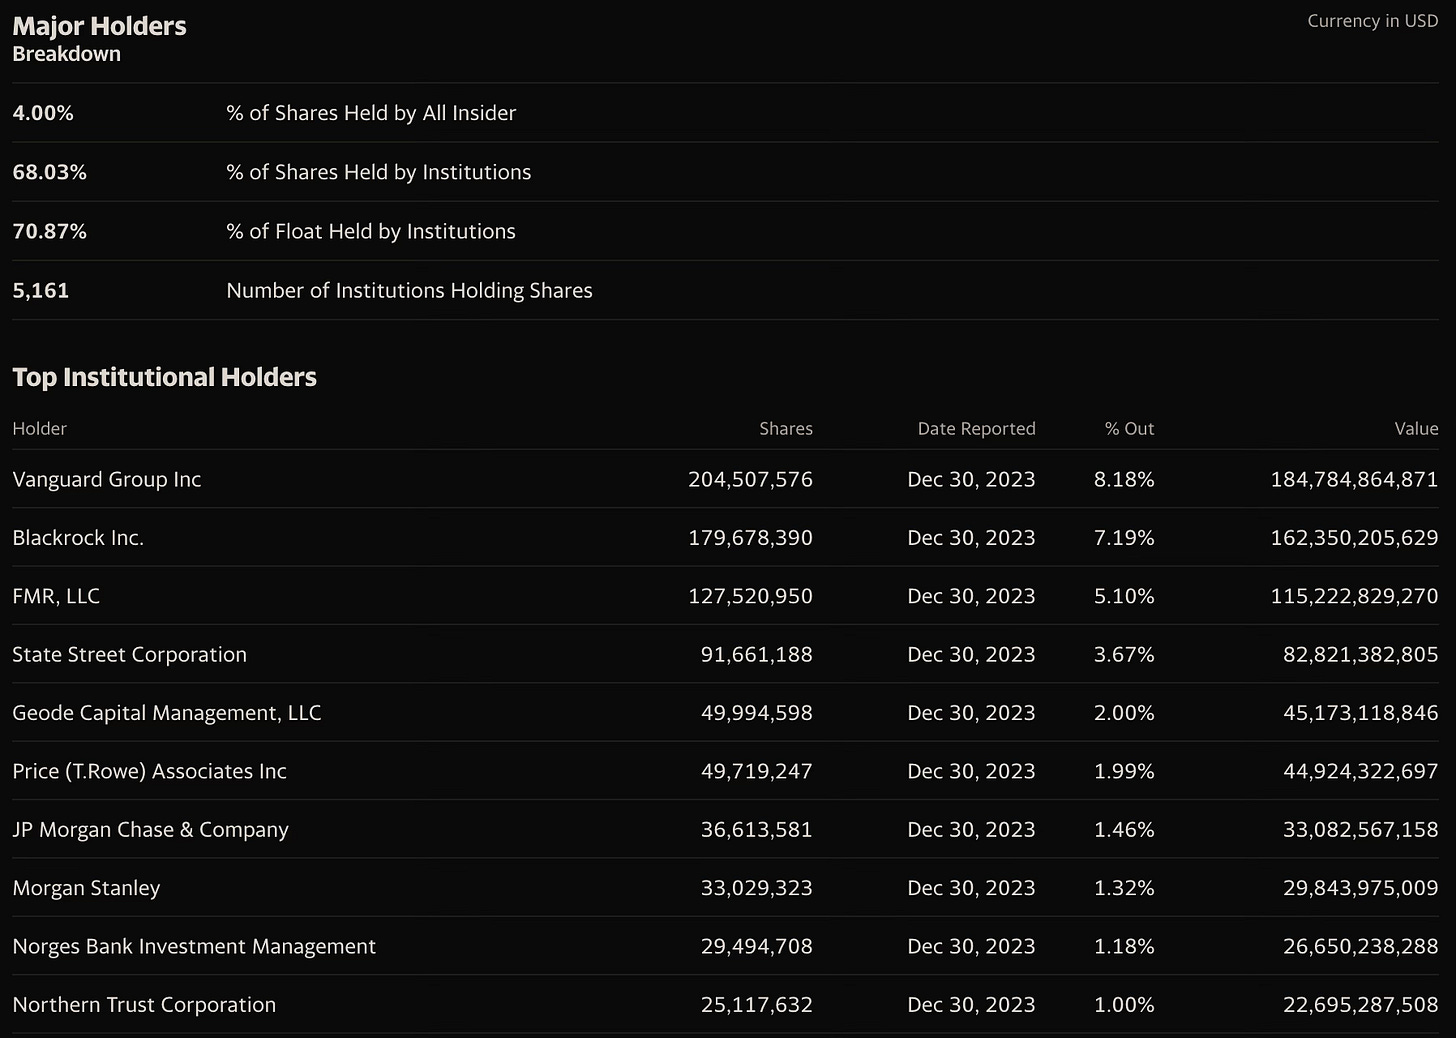The image size is (1456, 1038).
Task: Click JP Morgan shares 36,613,581
Action: pyautogui.click(x=756, y=829)
